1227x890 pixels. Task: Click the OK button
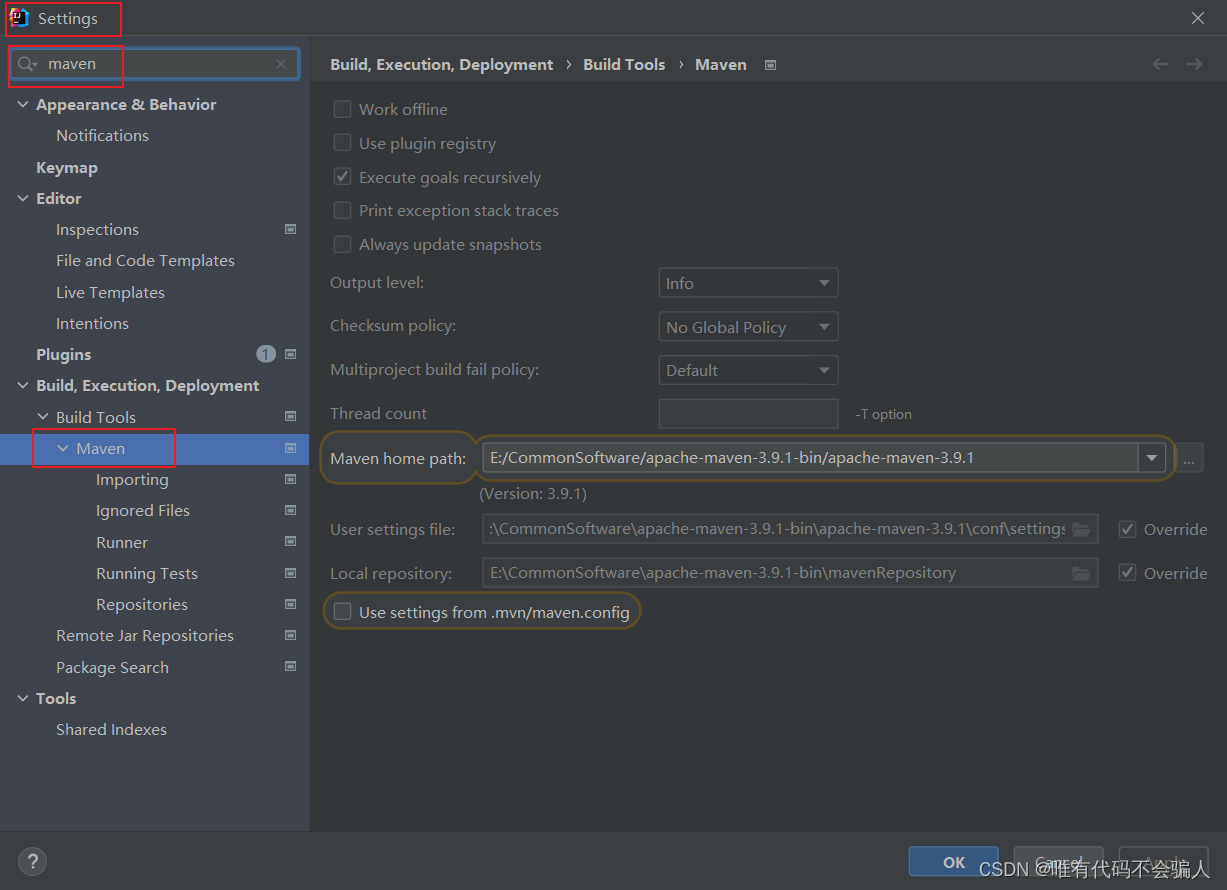click(954, 862)
